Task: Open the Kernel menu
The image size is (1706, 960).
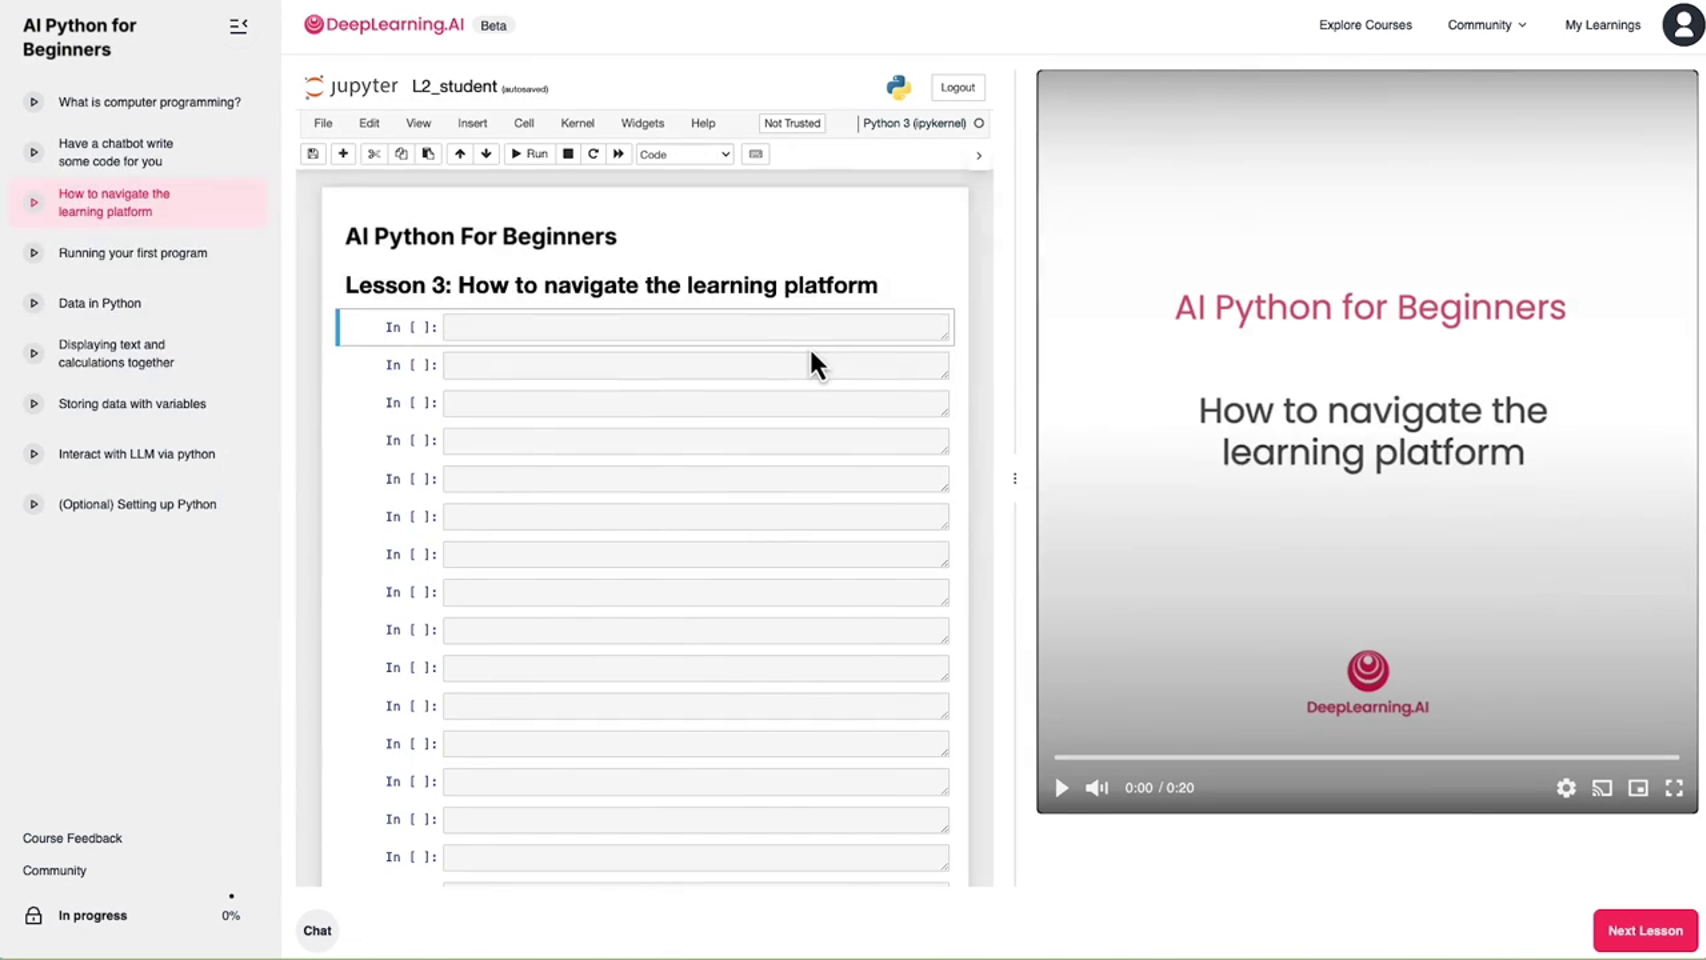Action: [577, 123]
